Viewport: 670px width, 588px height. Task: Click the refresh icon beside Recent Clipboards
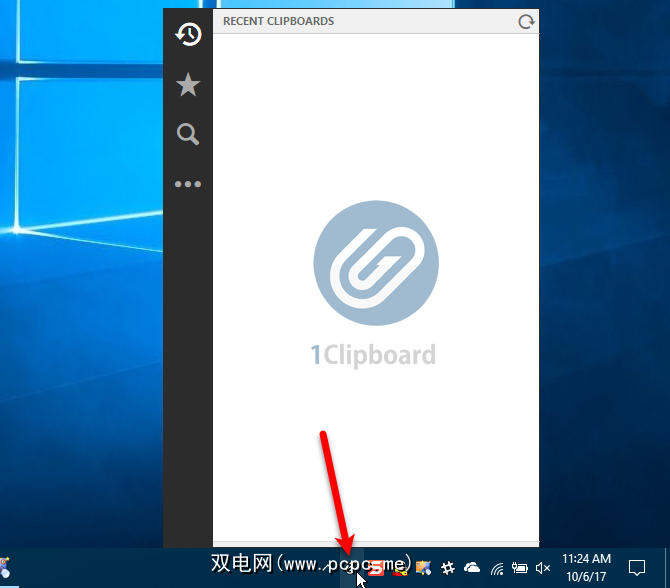526,21
